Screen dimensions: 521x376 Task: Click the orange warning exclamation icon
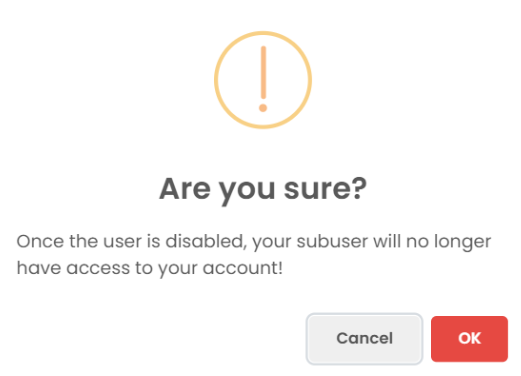263,80
